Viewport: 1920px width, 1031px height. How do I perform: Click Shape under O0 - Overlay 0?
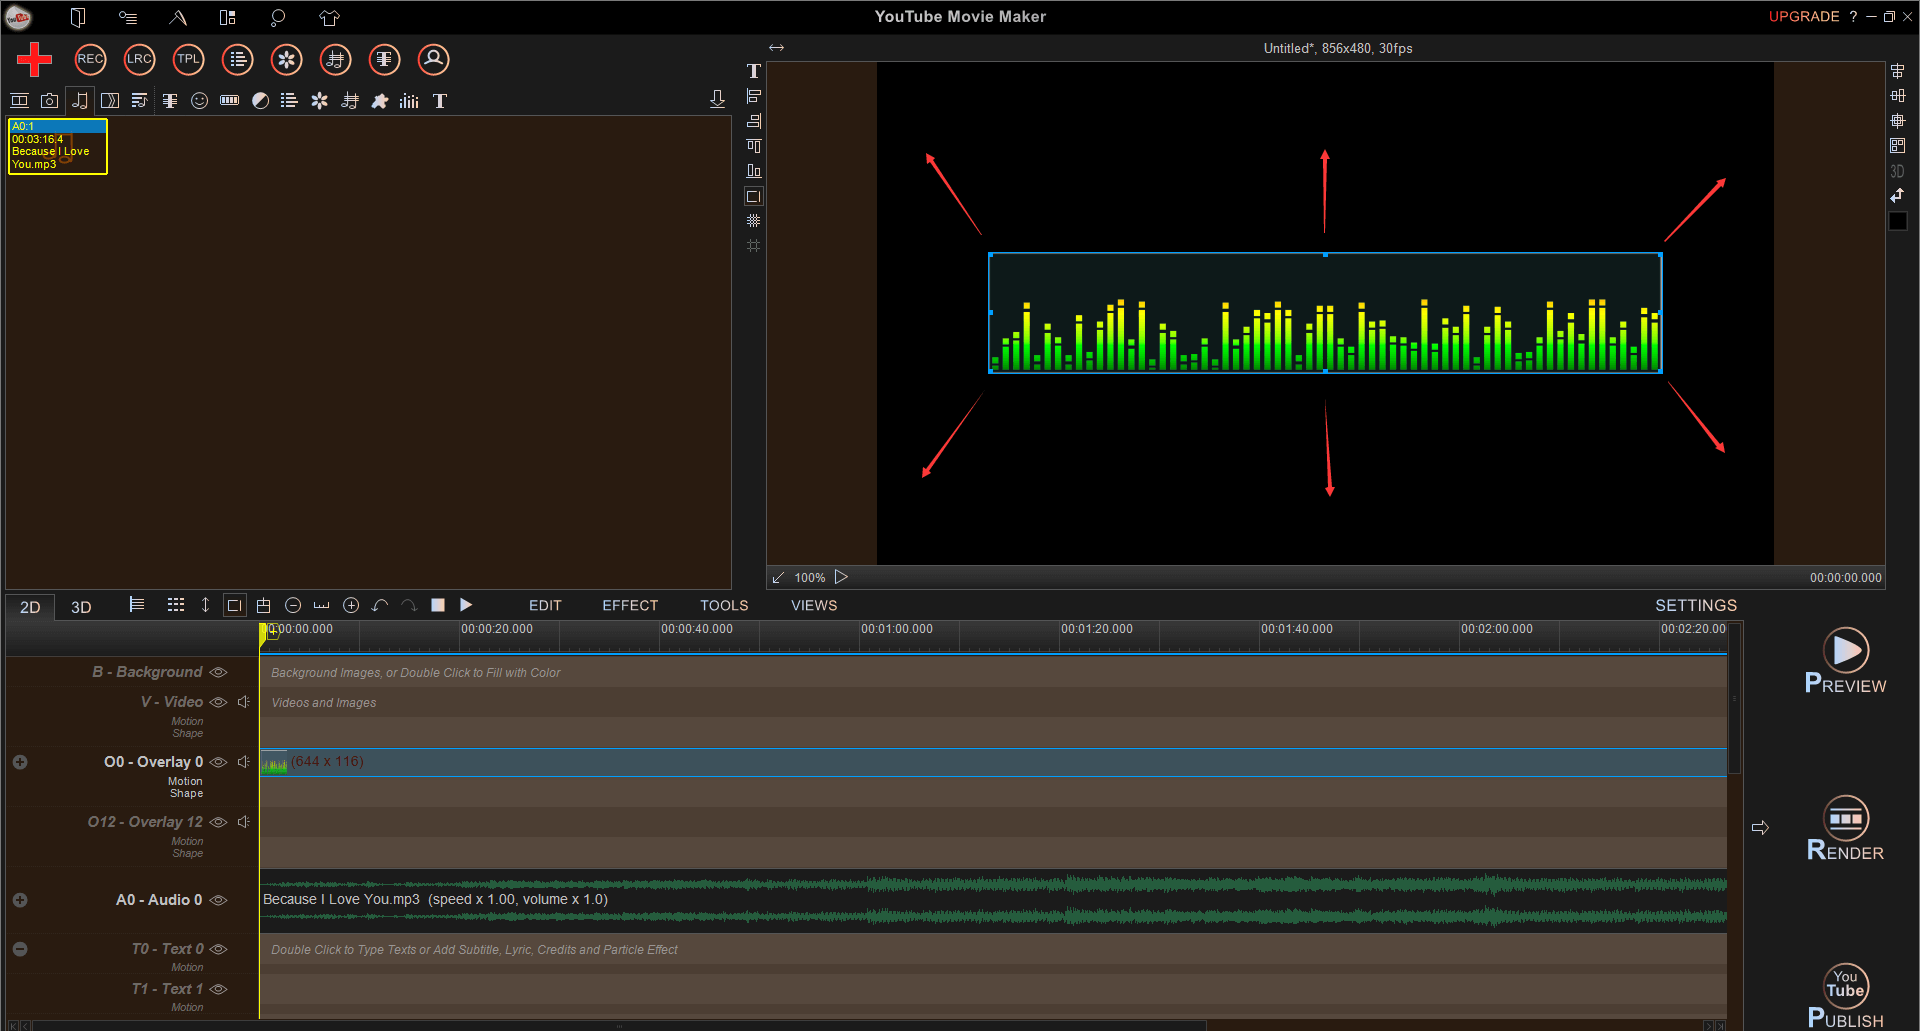click(x=186, y=793)
